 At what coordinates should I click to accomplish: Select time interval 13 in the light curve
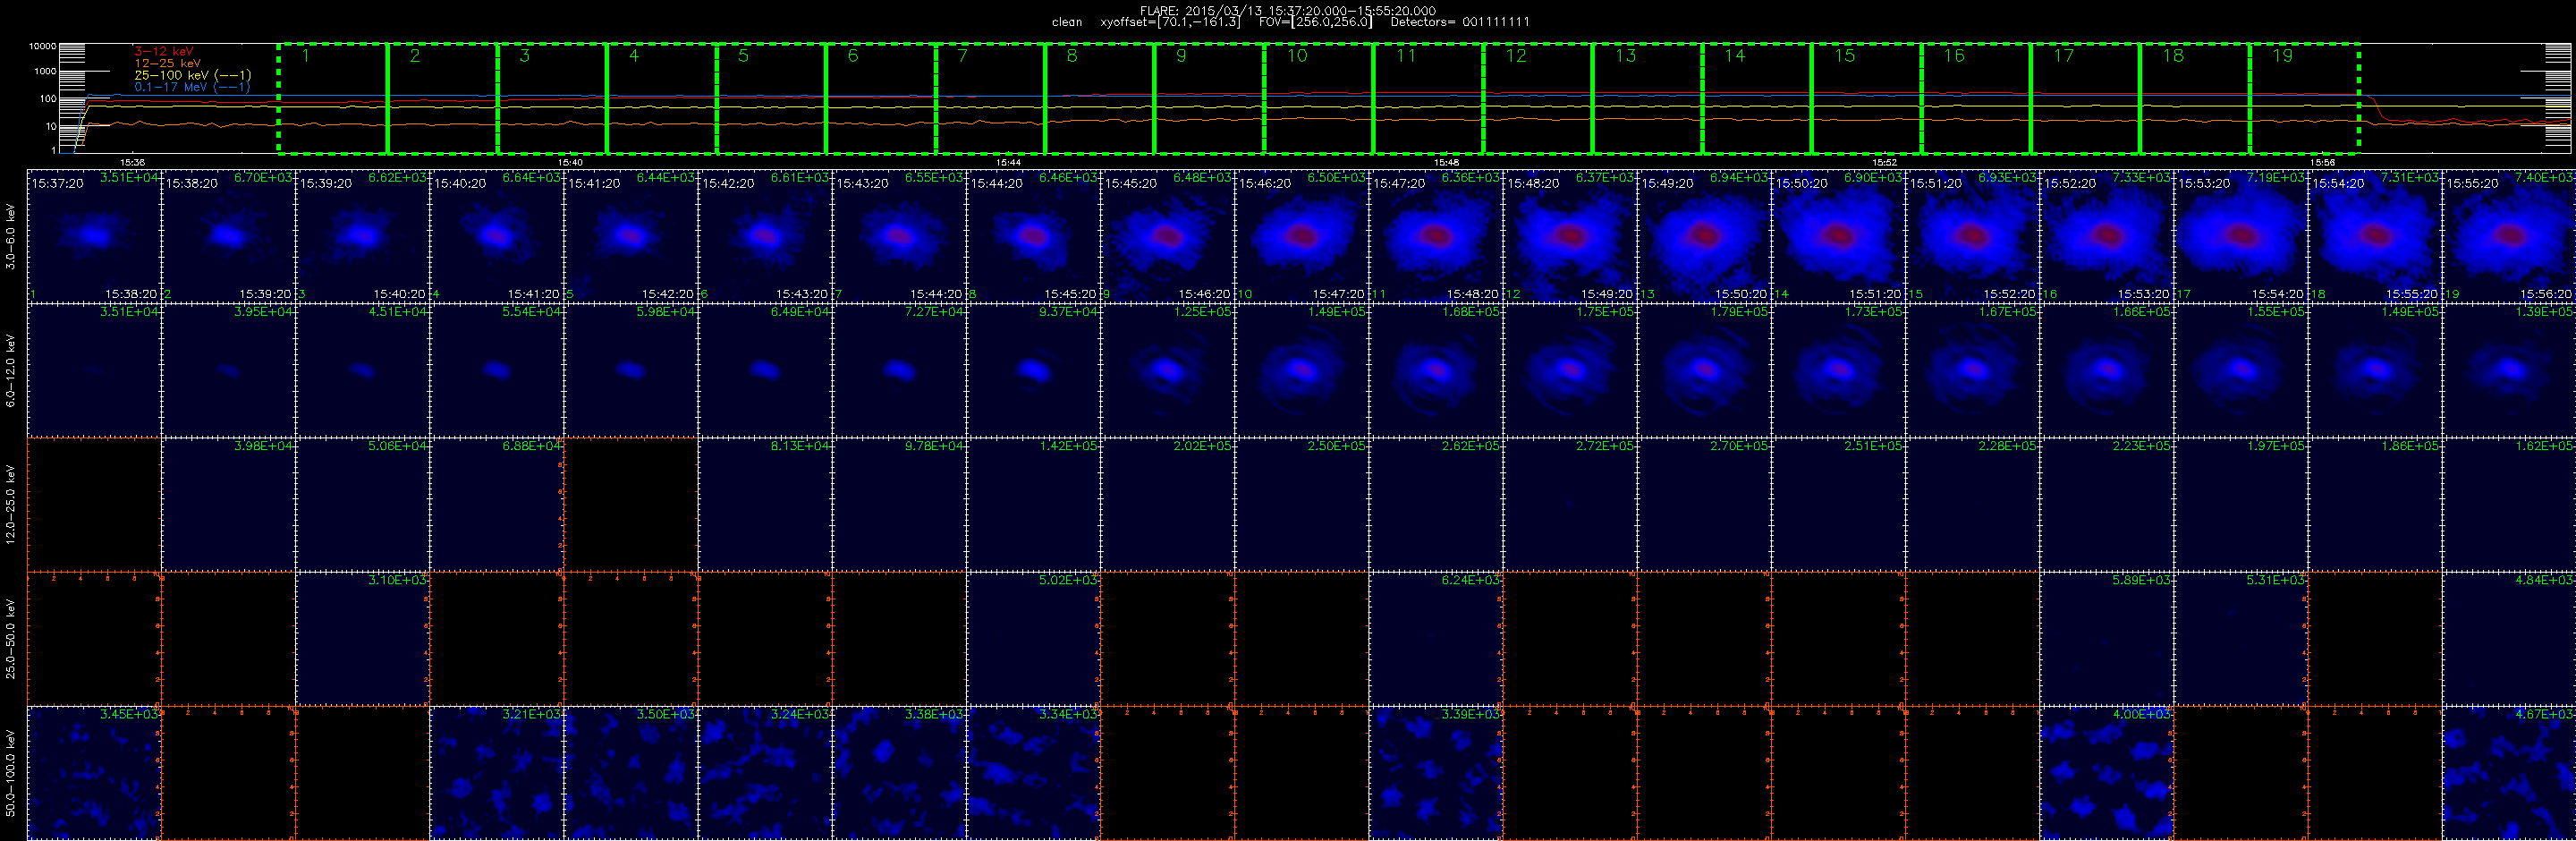pos(1647,99)
